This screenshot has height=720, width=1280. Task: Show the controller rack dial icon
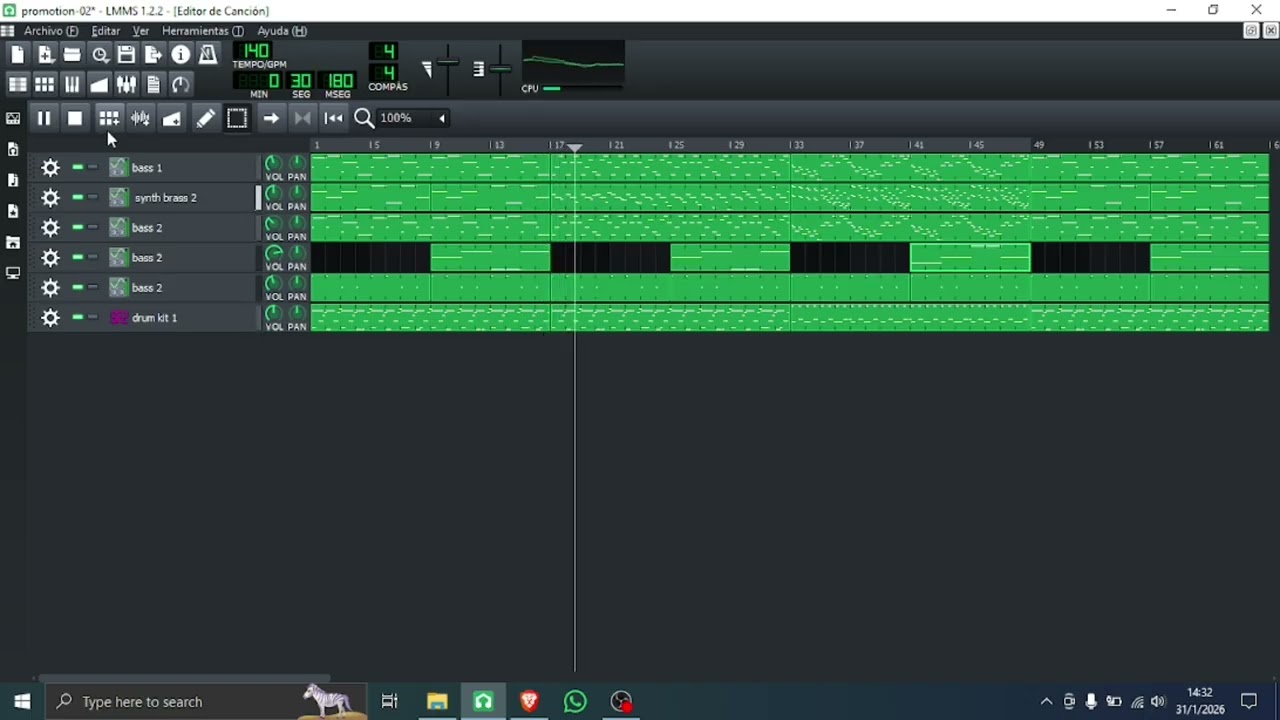point(180,85)
